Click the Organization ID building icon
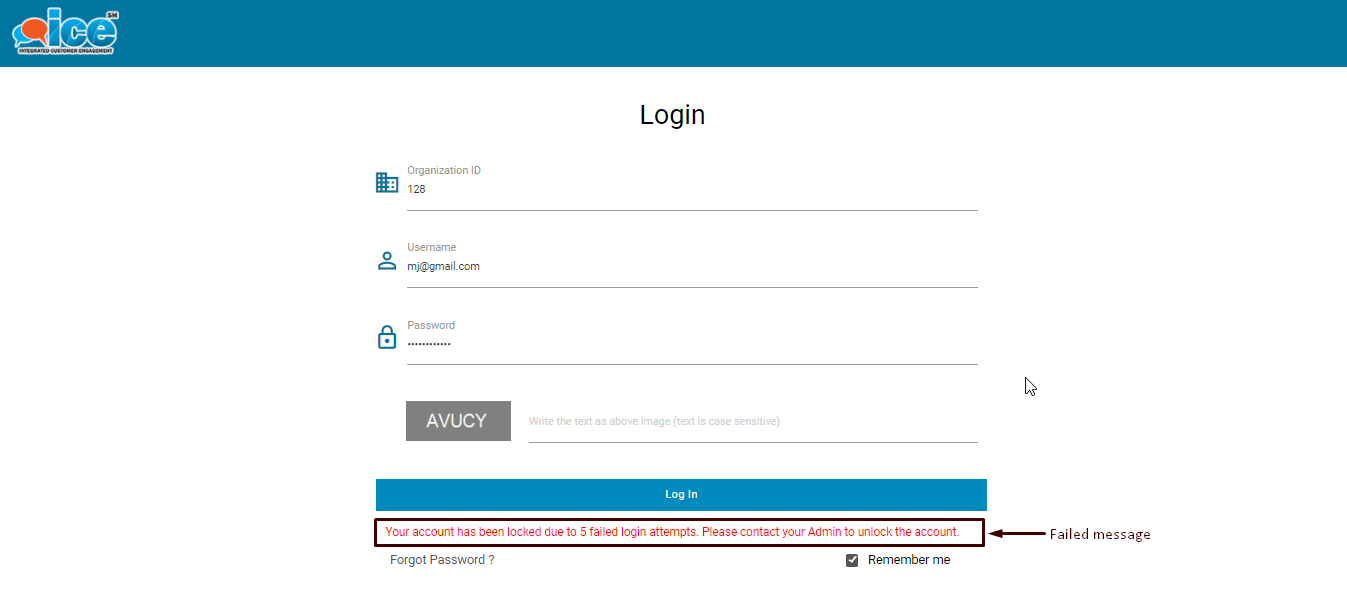1347x615 pixels. (x=387, y=182)
